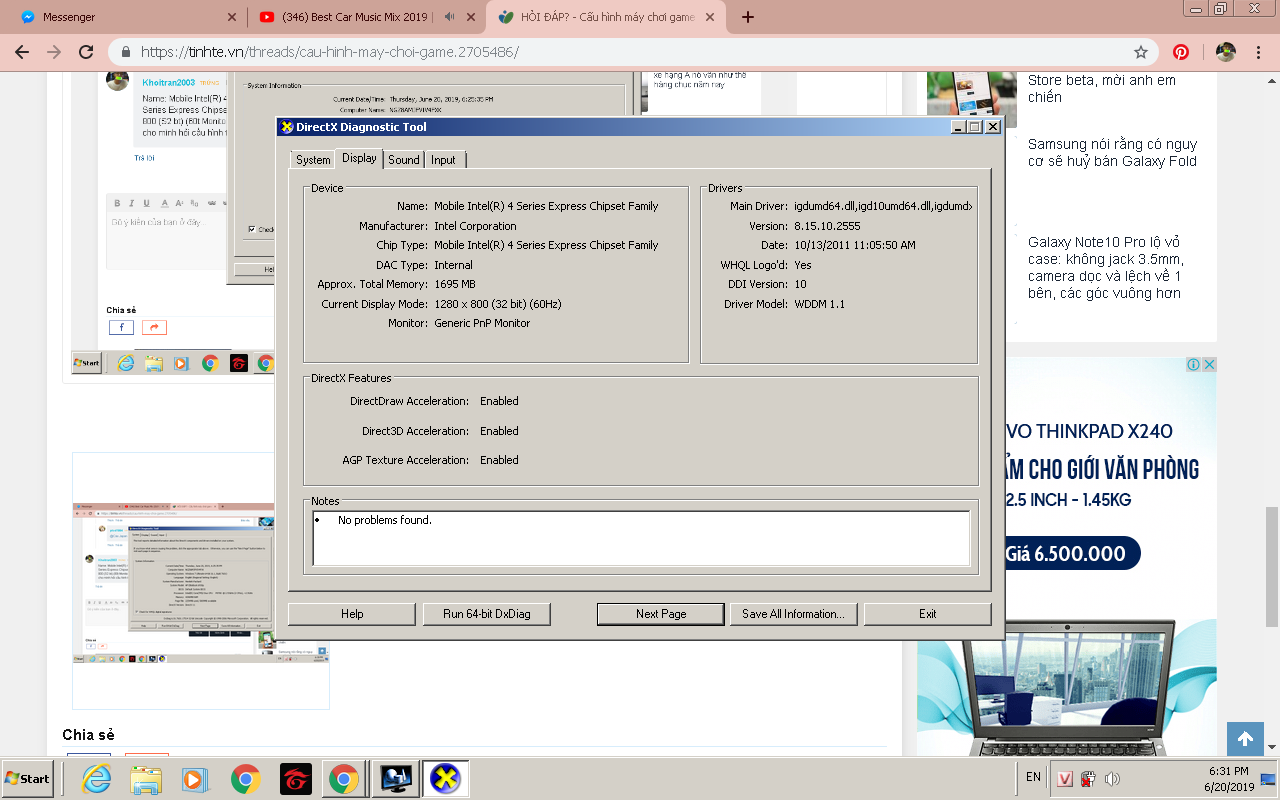1280x800 pixels.
Task: Close the Messenger tab
Action: (x=232, y=17)
